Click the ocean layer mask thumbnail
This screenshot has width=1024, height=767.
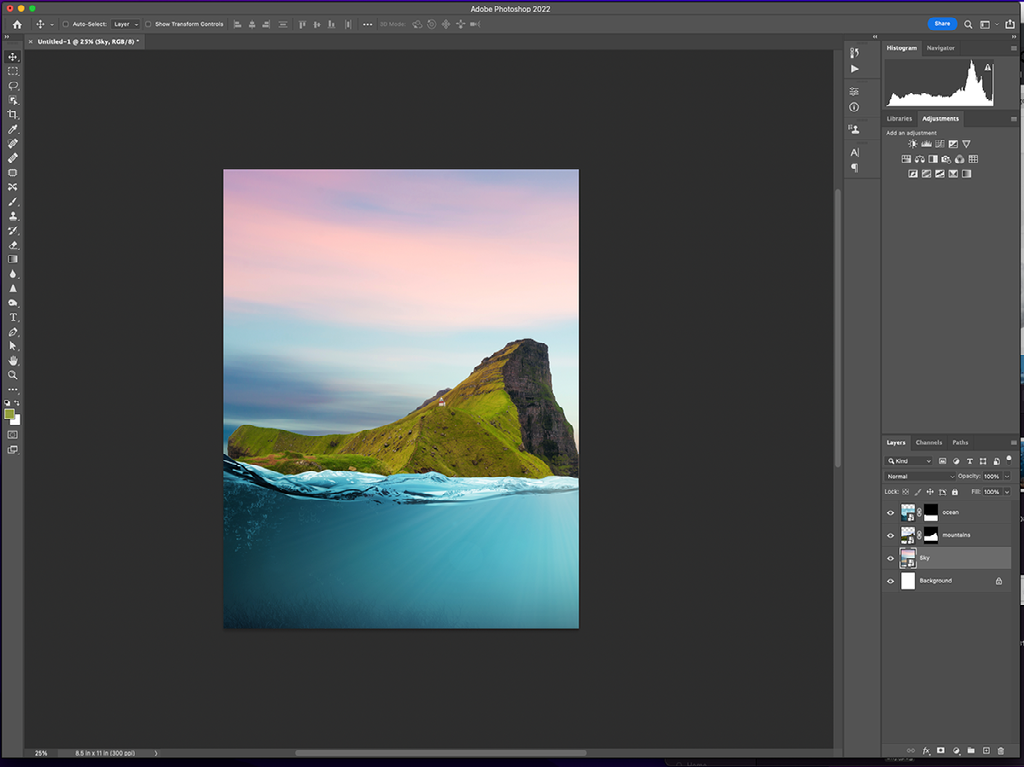pyautogui.click(x=930, y=513)
